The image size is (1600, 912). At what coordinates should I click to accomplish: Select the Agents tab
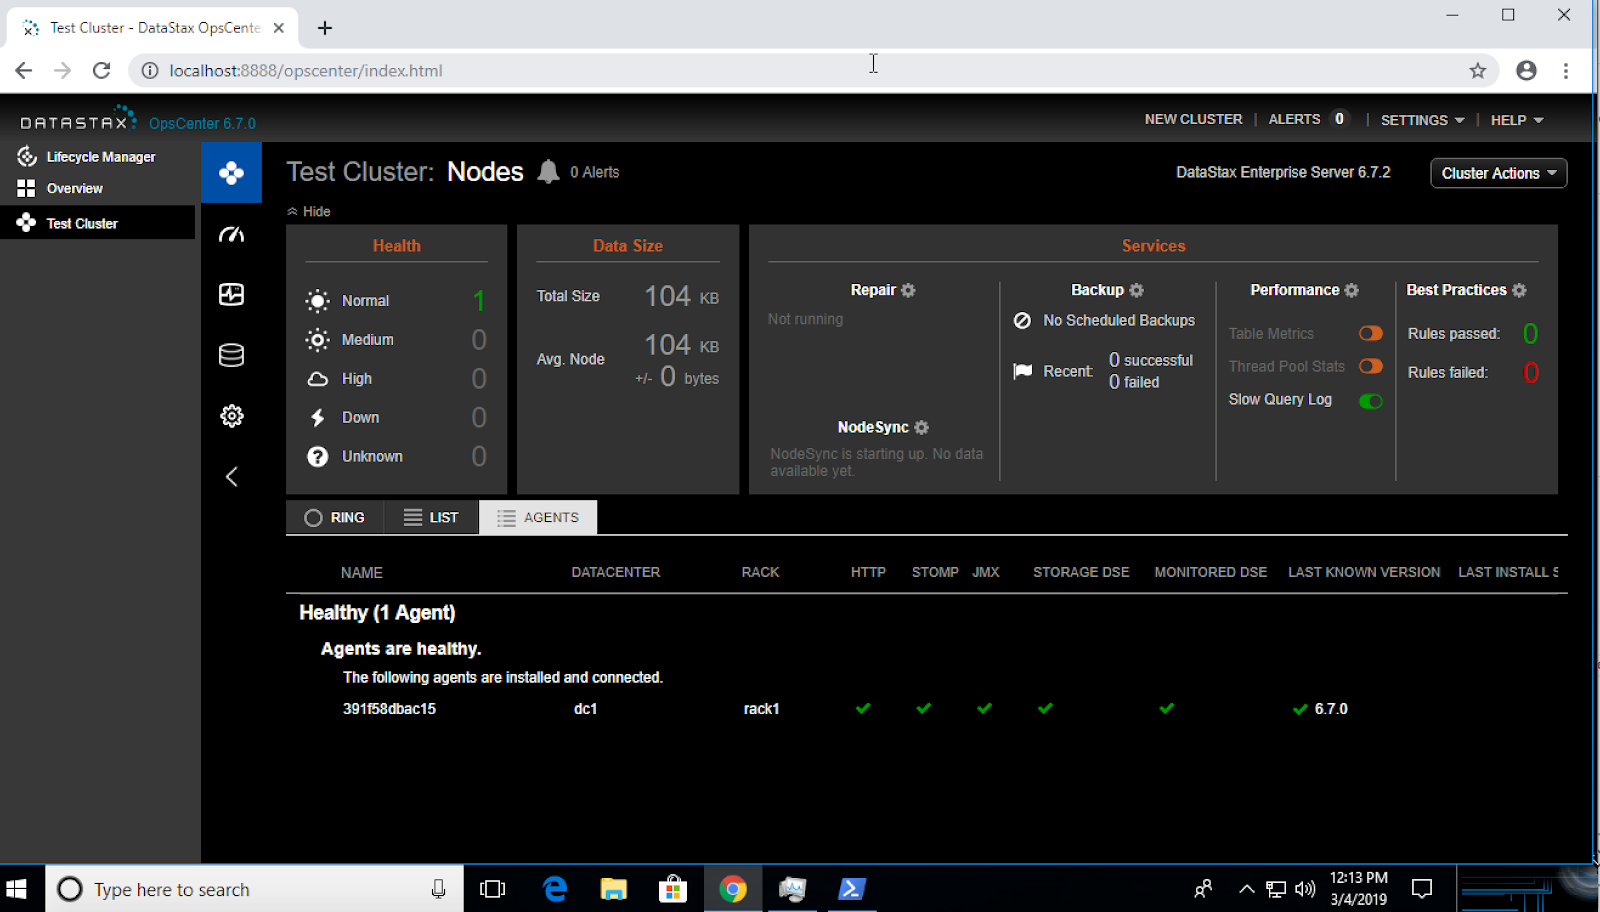click(x=538, y=517)
